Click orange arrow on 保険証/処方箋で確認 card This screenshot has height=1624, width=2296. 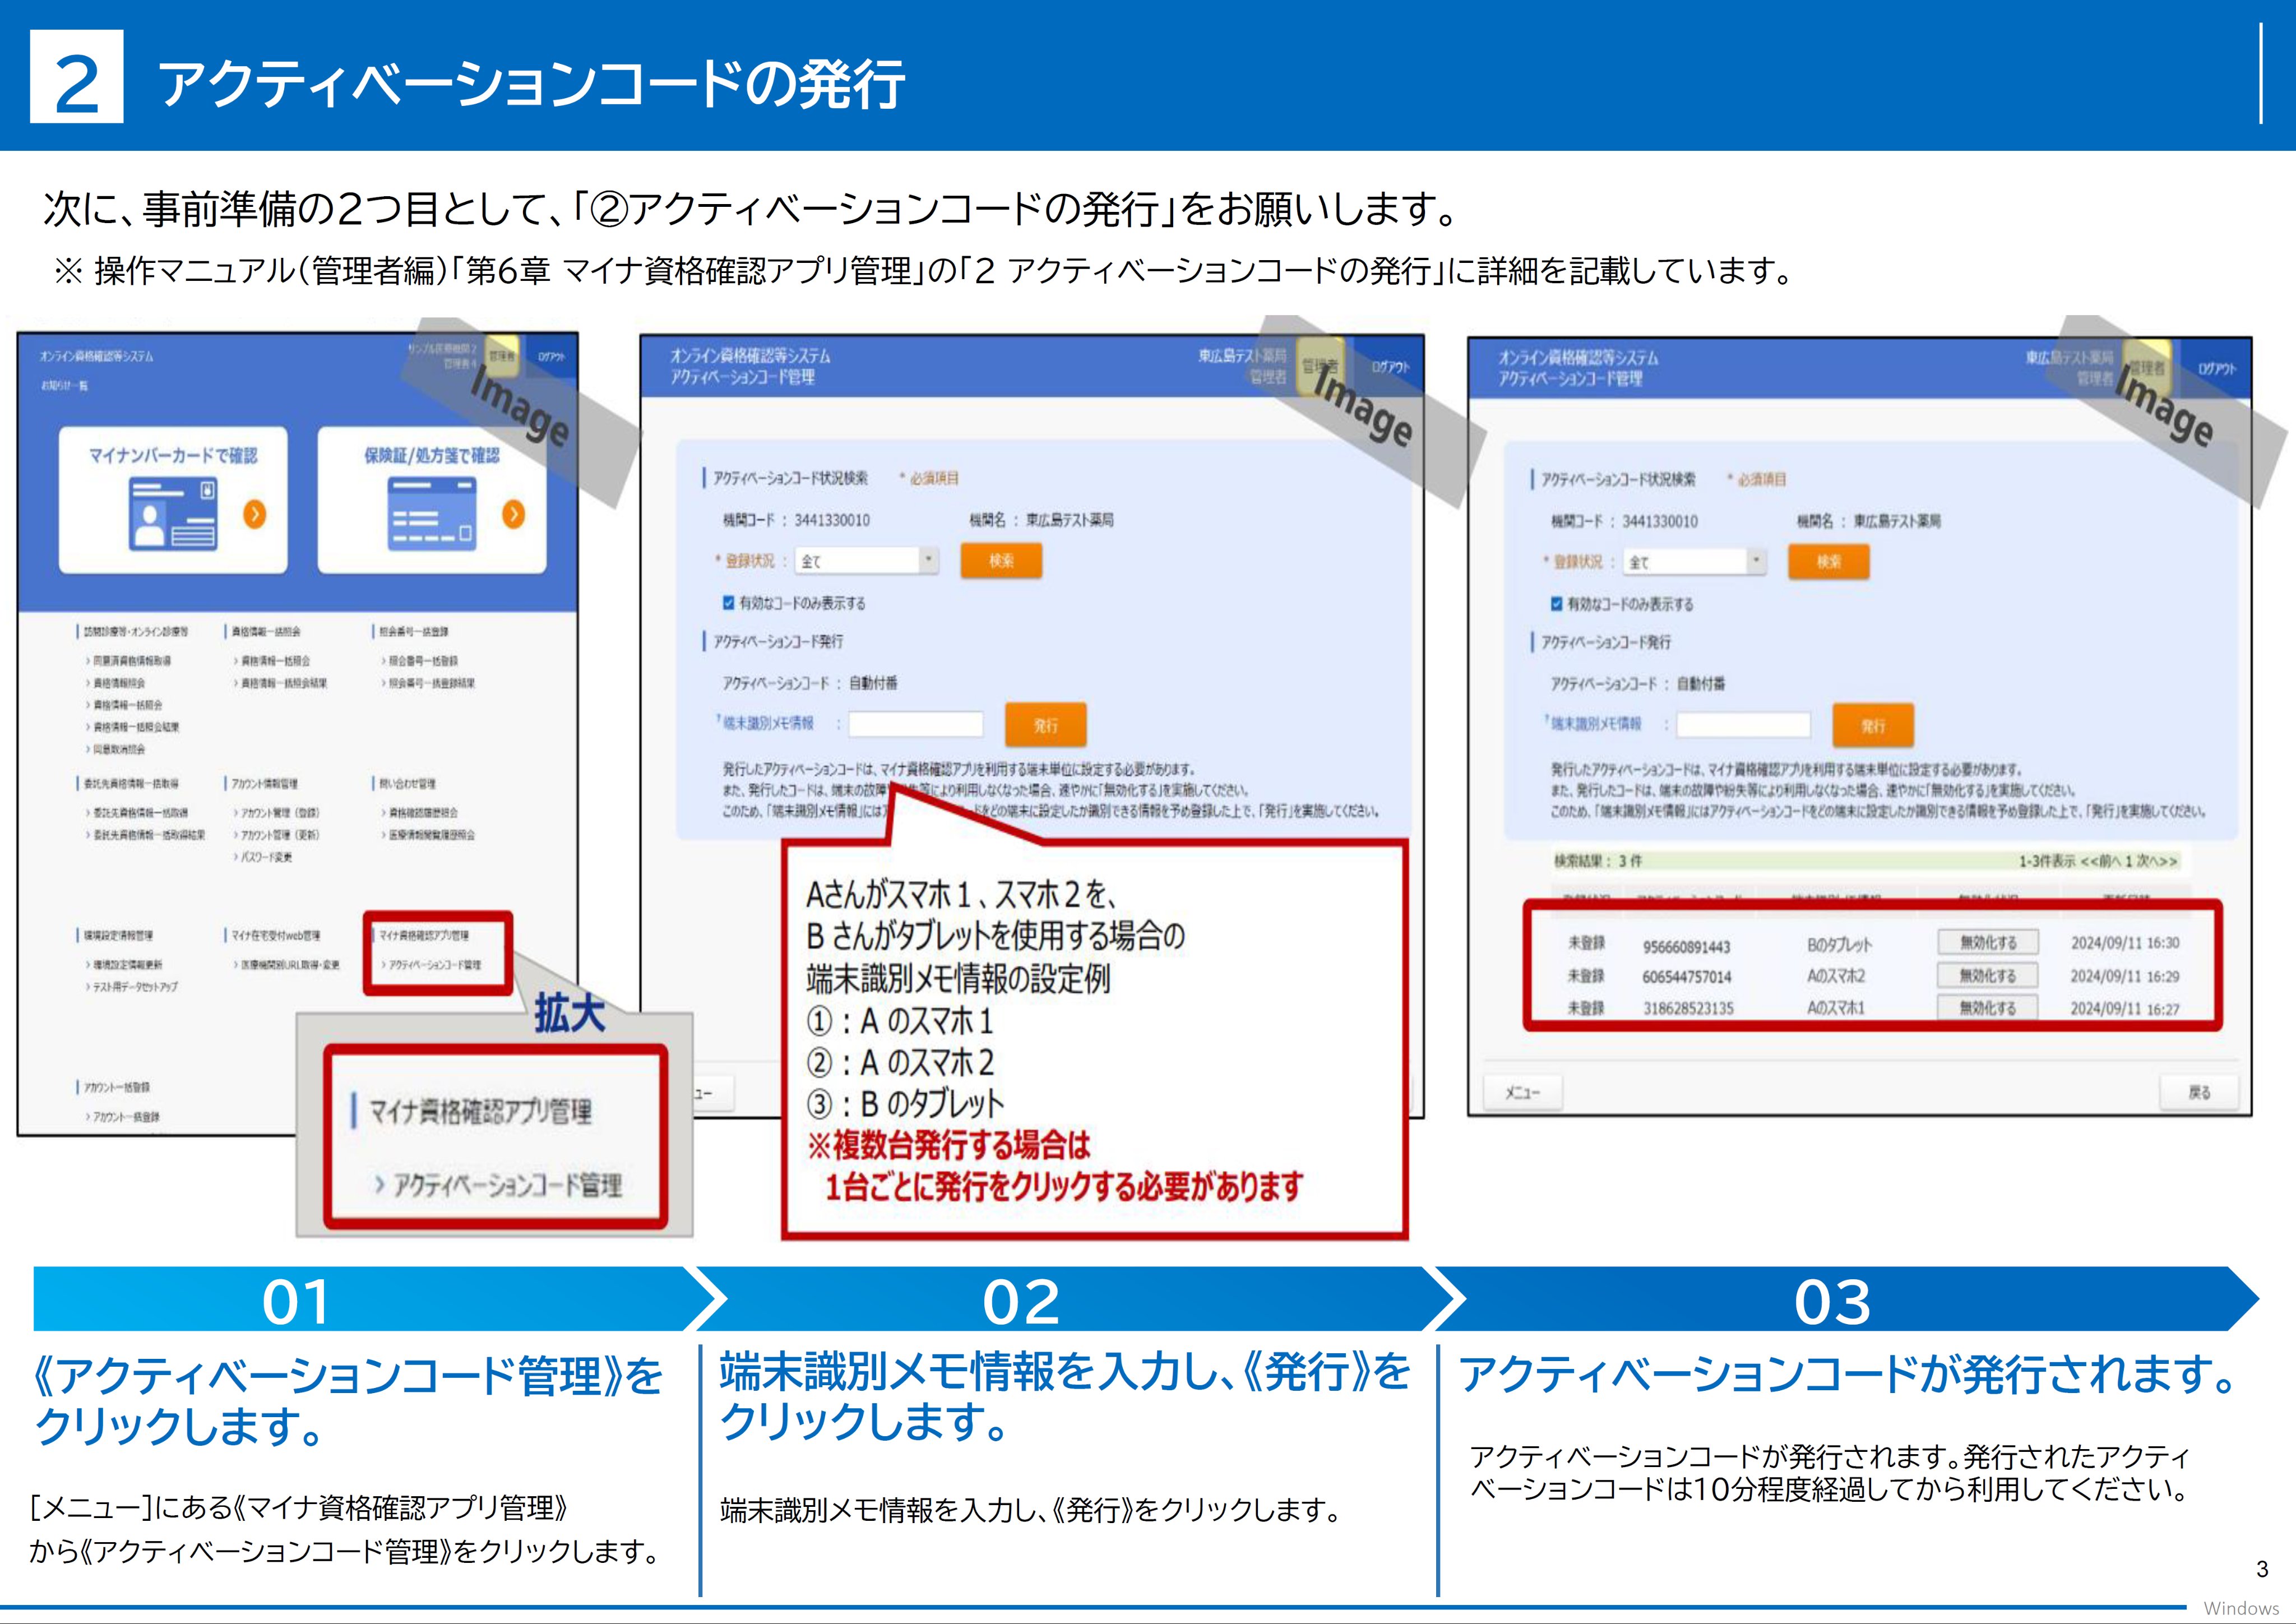[x=513, y=514]
